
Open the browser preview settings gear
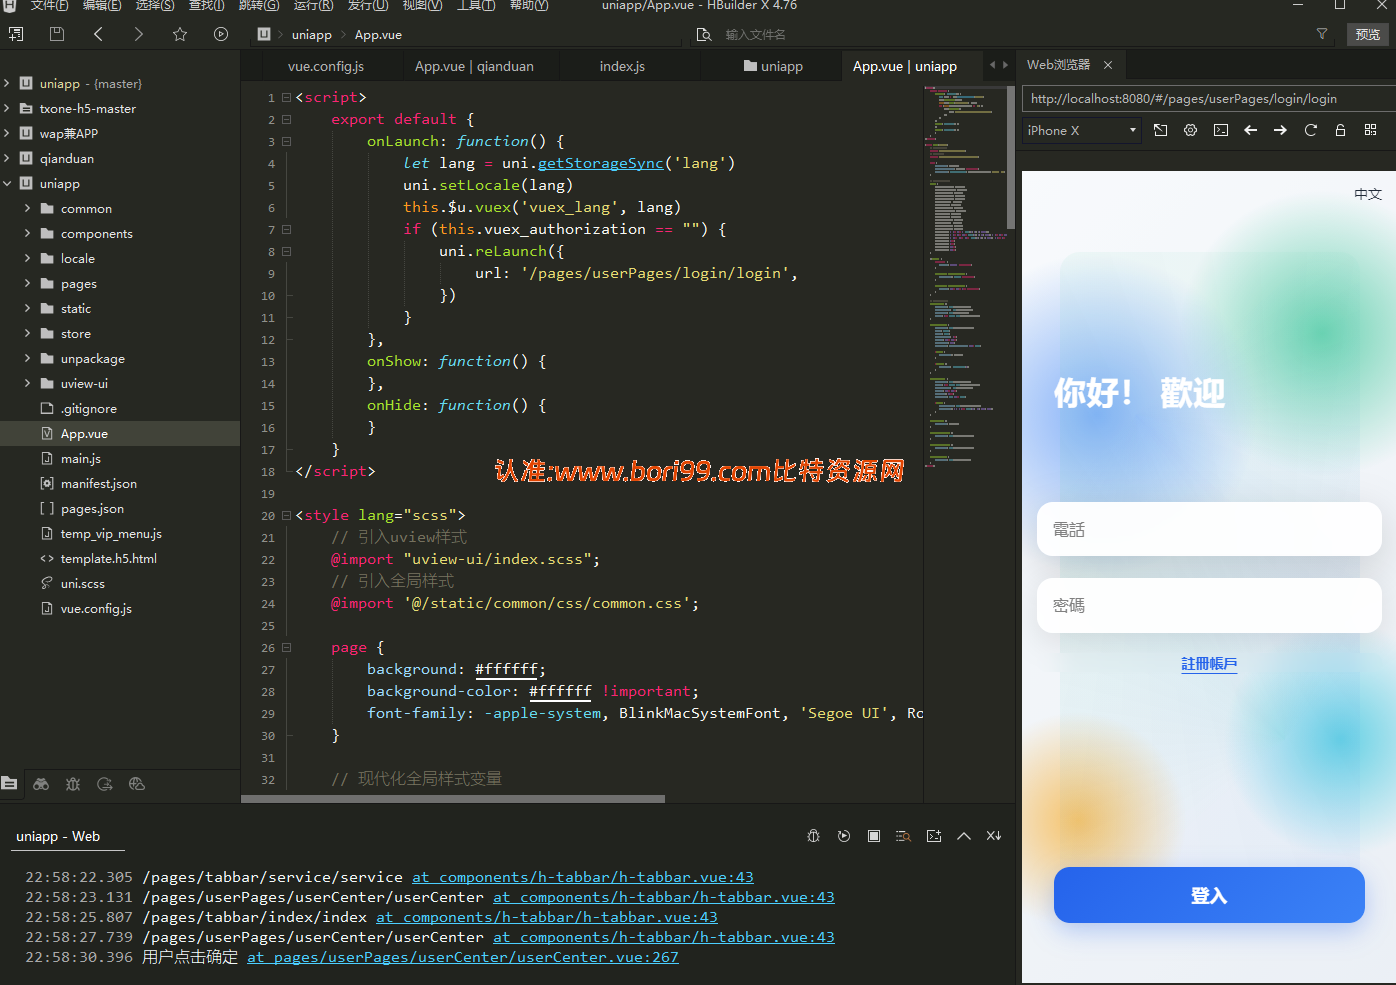[1190, 130]
